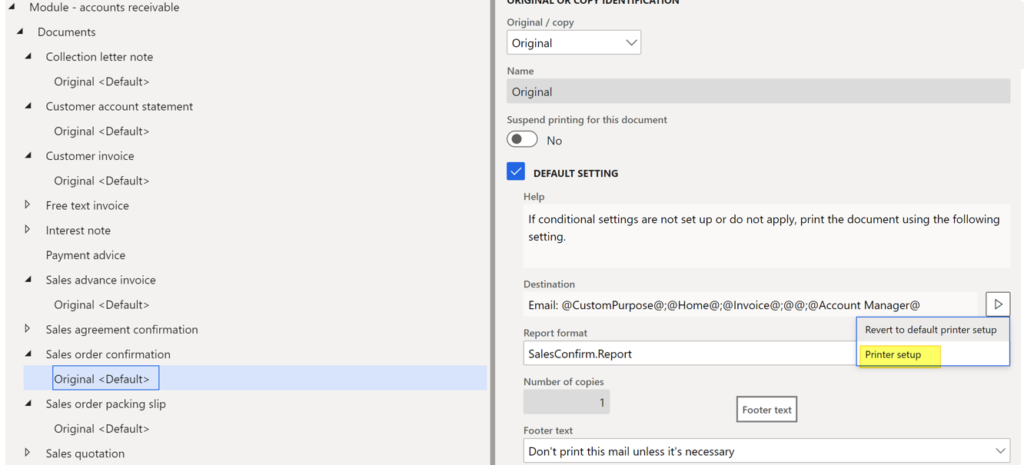Screen dimensions: 1024x465
Task: Expand the Free text invoice node
Action: tap(28, 205)
